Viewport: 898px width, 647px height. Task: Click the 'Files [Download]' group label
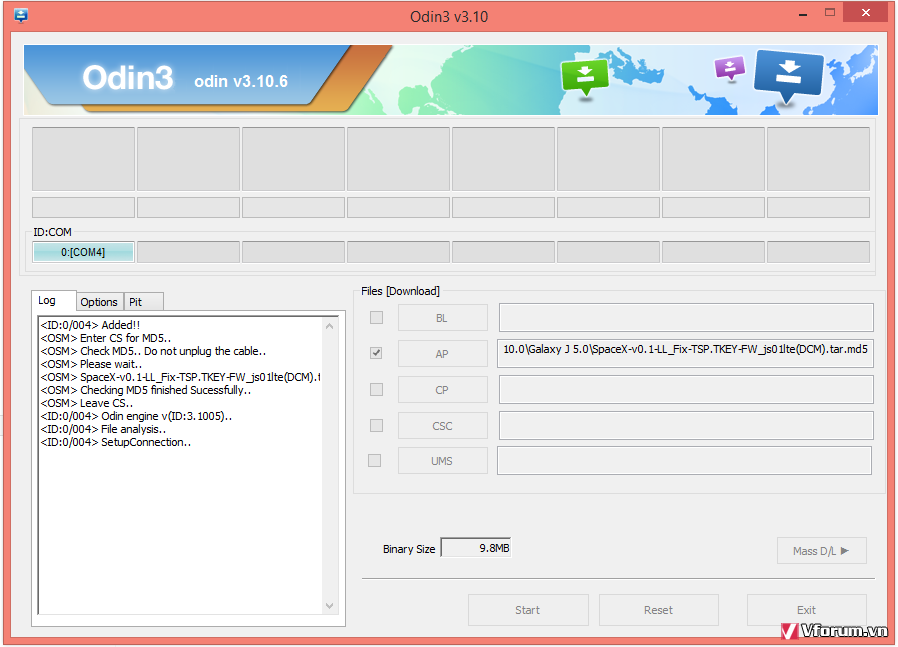[x=400, y=291]
